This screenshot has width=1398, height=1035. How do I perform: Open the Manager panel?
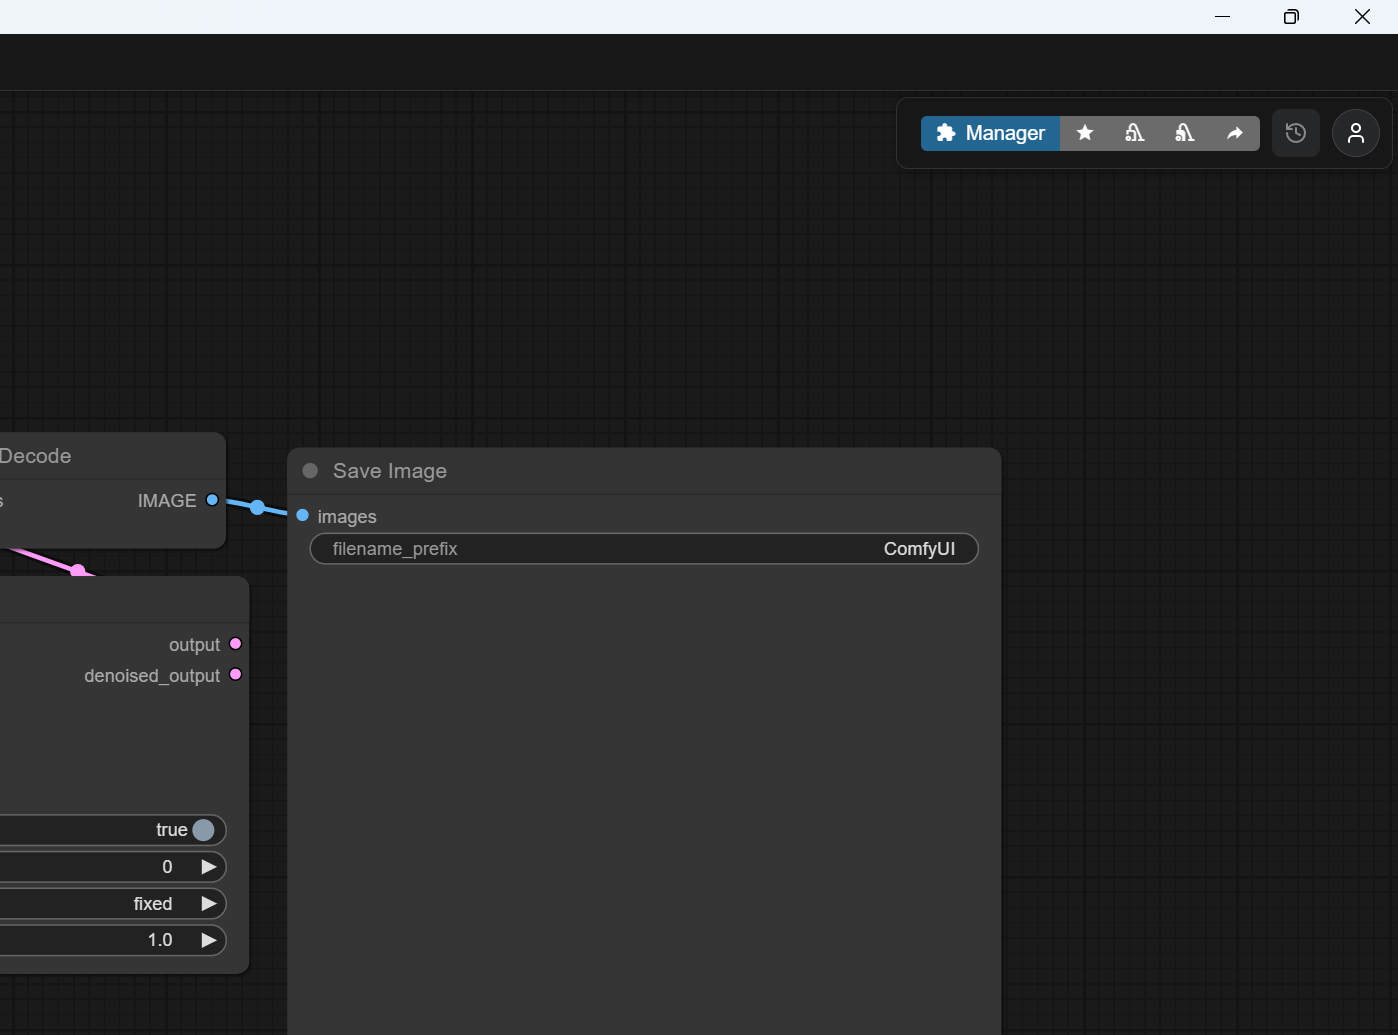coord(990,133)
